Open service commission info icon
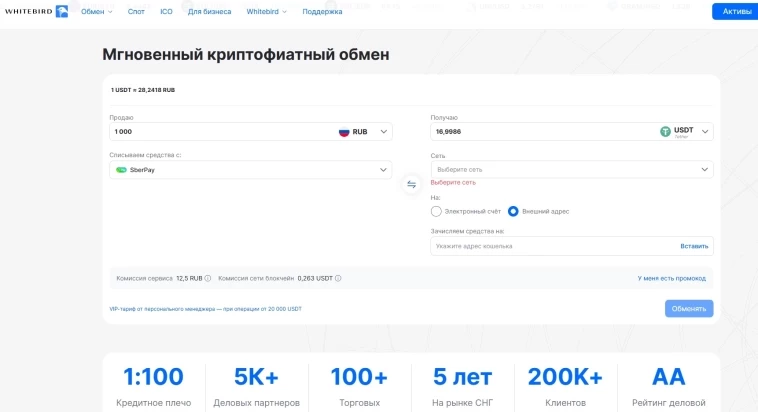The height and width of the screenshot is (412, 758). coord(208,278)
